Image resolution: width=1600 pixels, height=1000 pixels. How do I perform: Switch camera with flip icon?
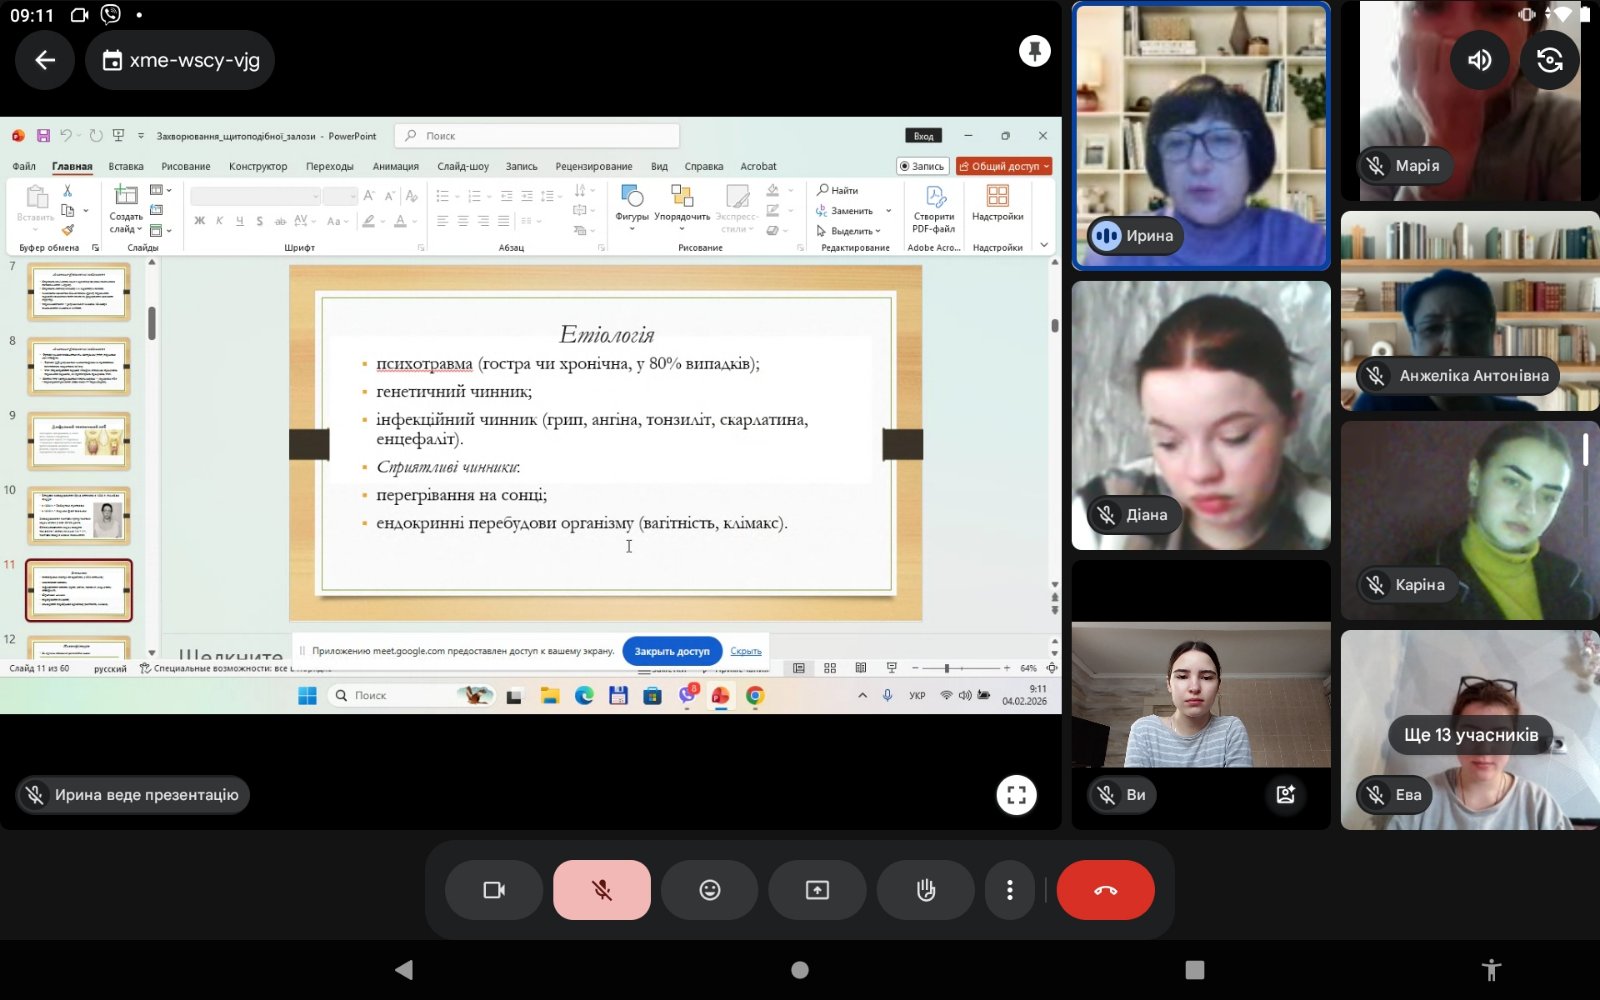coord(1549,60)
